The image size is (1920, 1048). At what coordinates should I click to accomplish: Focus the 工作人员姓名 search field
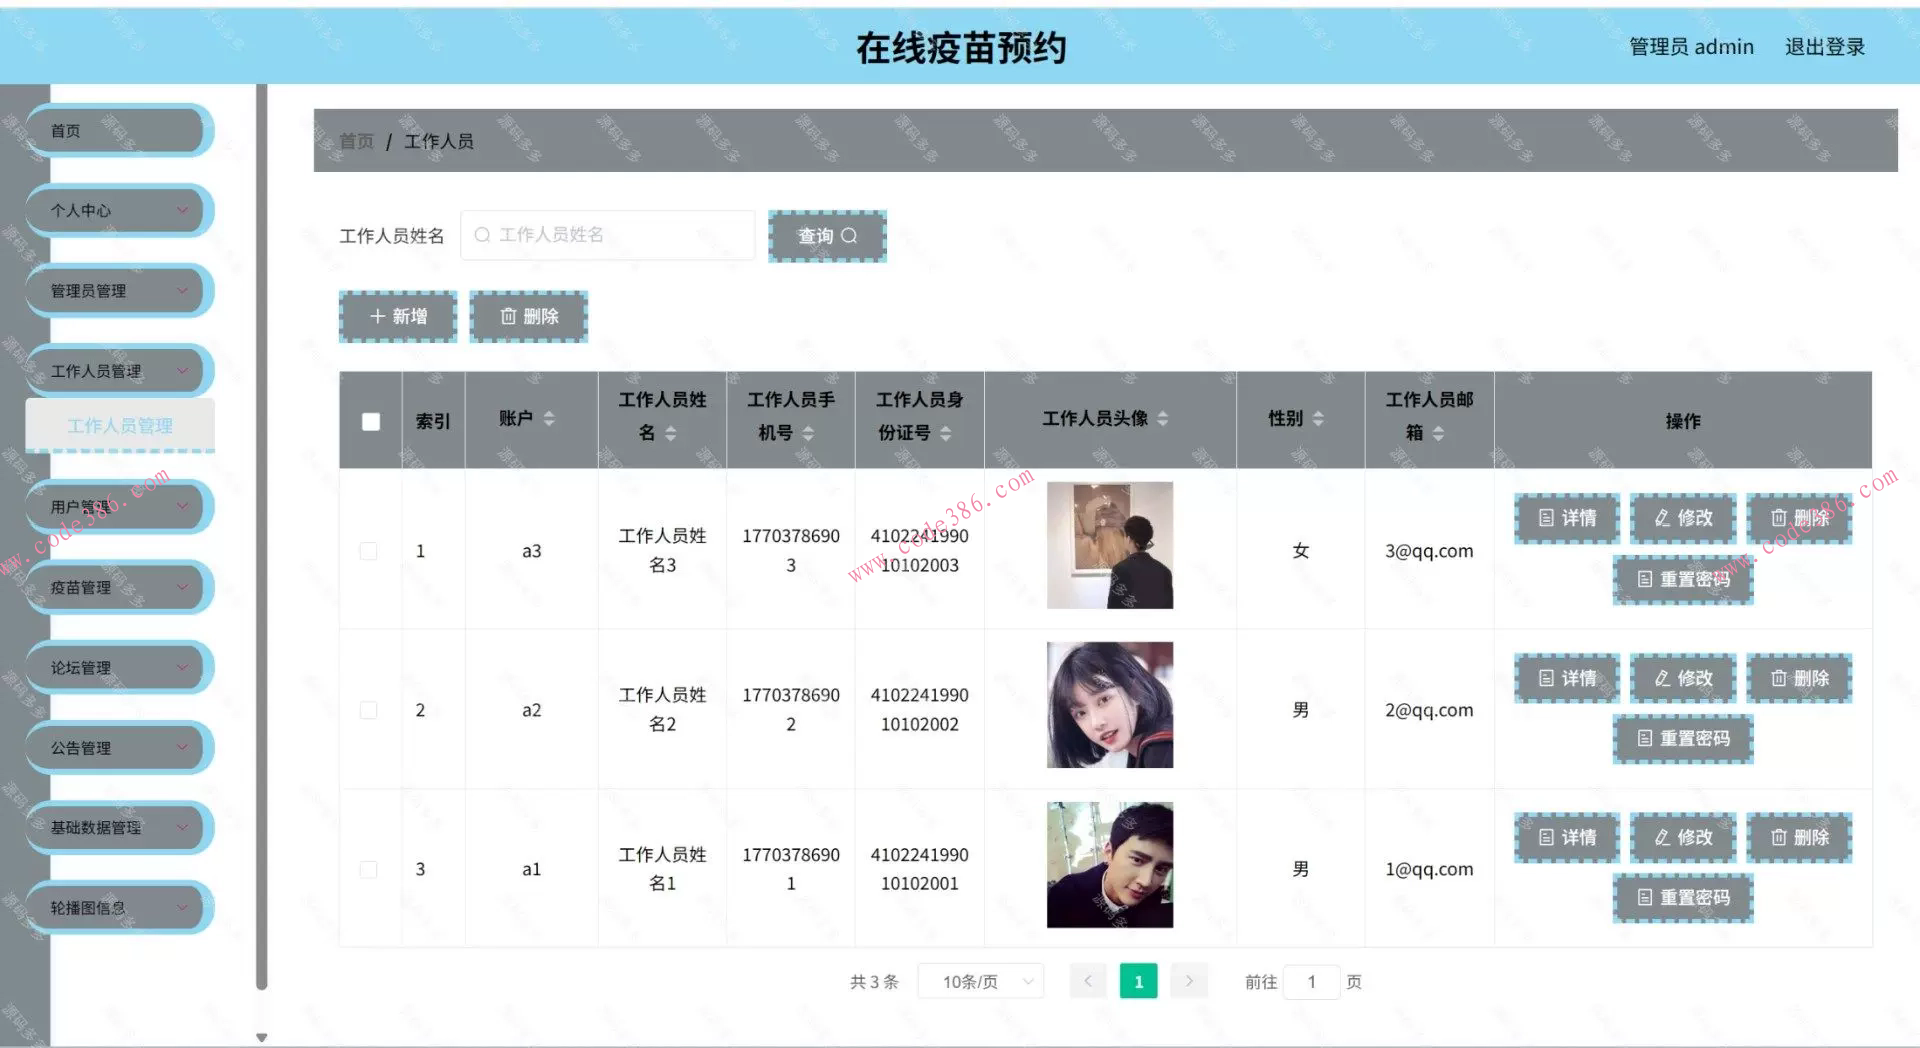[x=608, y=235]
